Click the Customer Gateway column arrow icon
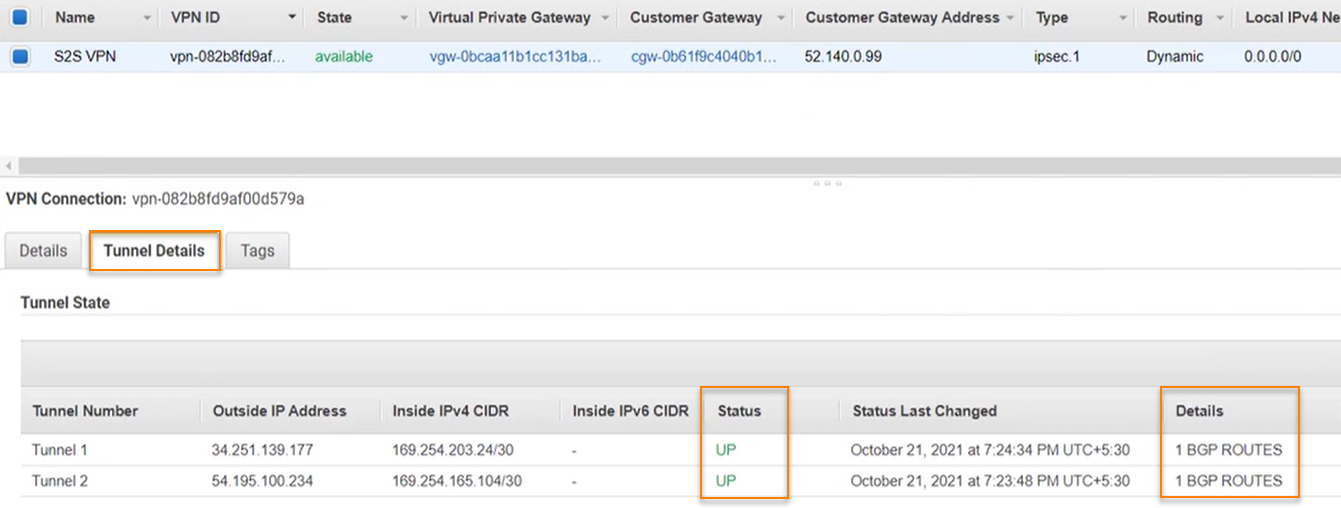Viewport: 1341px width, 508px height. [x=781, y=18]
